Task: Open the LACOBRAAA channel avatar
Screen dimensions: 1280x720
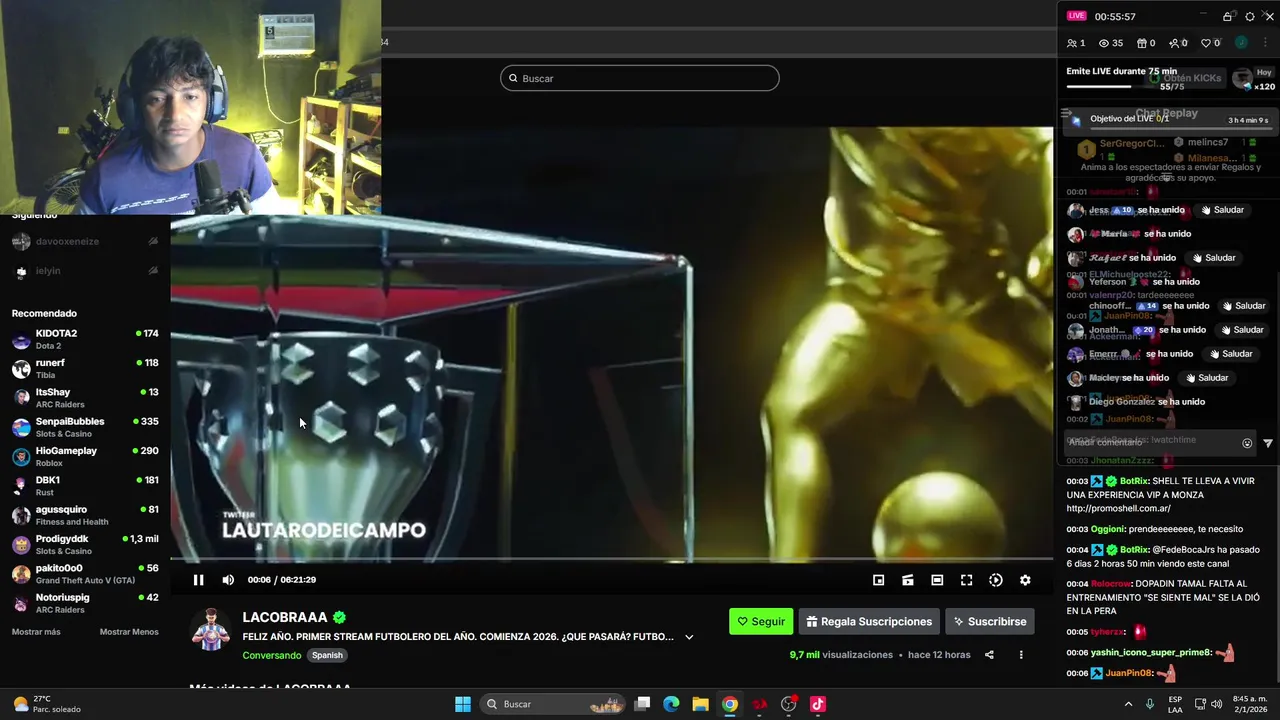Action: pyautogui.click(x=211, y=630)
